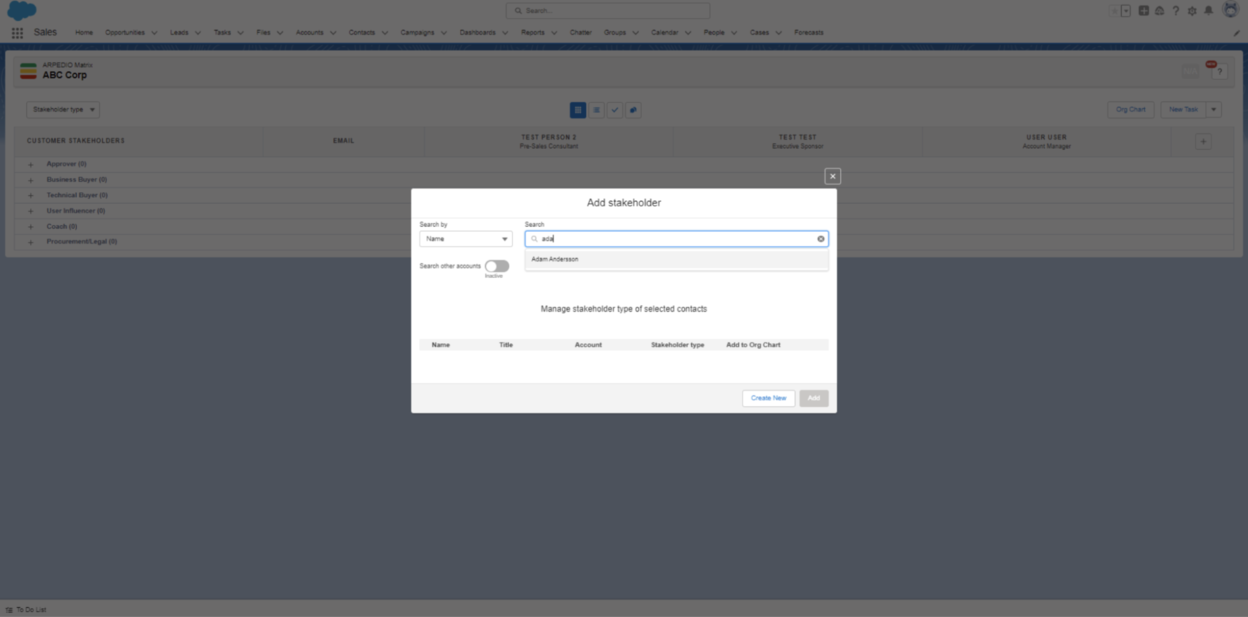Click the ARPEDIO Matrix striped logo icon
1248x617 pixels.
pyautogui.click(x=29, y=71)
